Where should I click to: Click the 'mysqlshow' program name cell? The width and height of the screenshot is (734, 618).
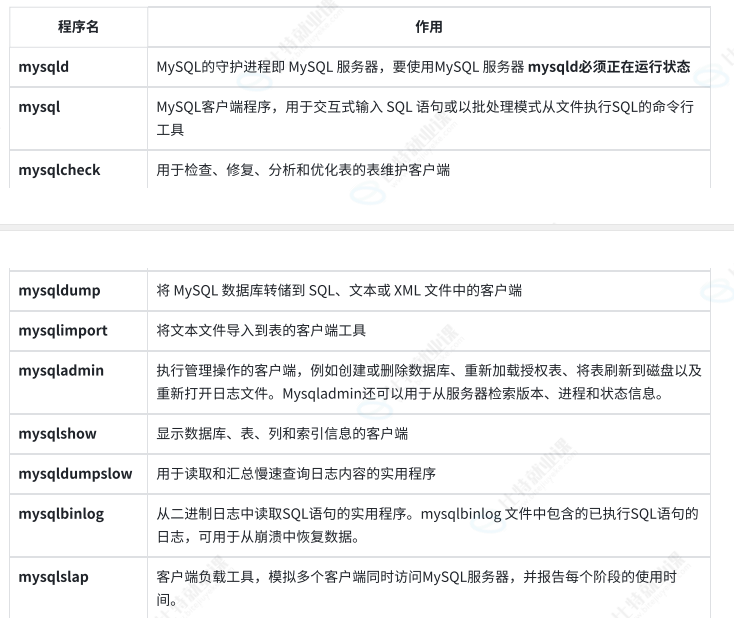pyautogui.click(x=78, y=434)
